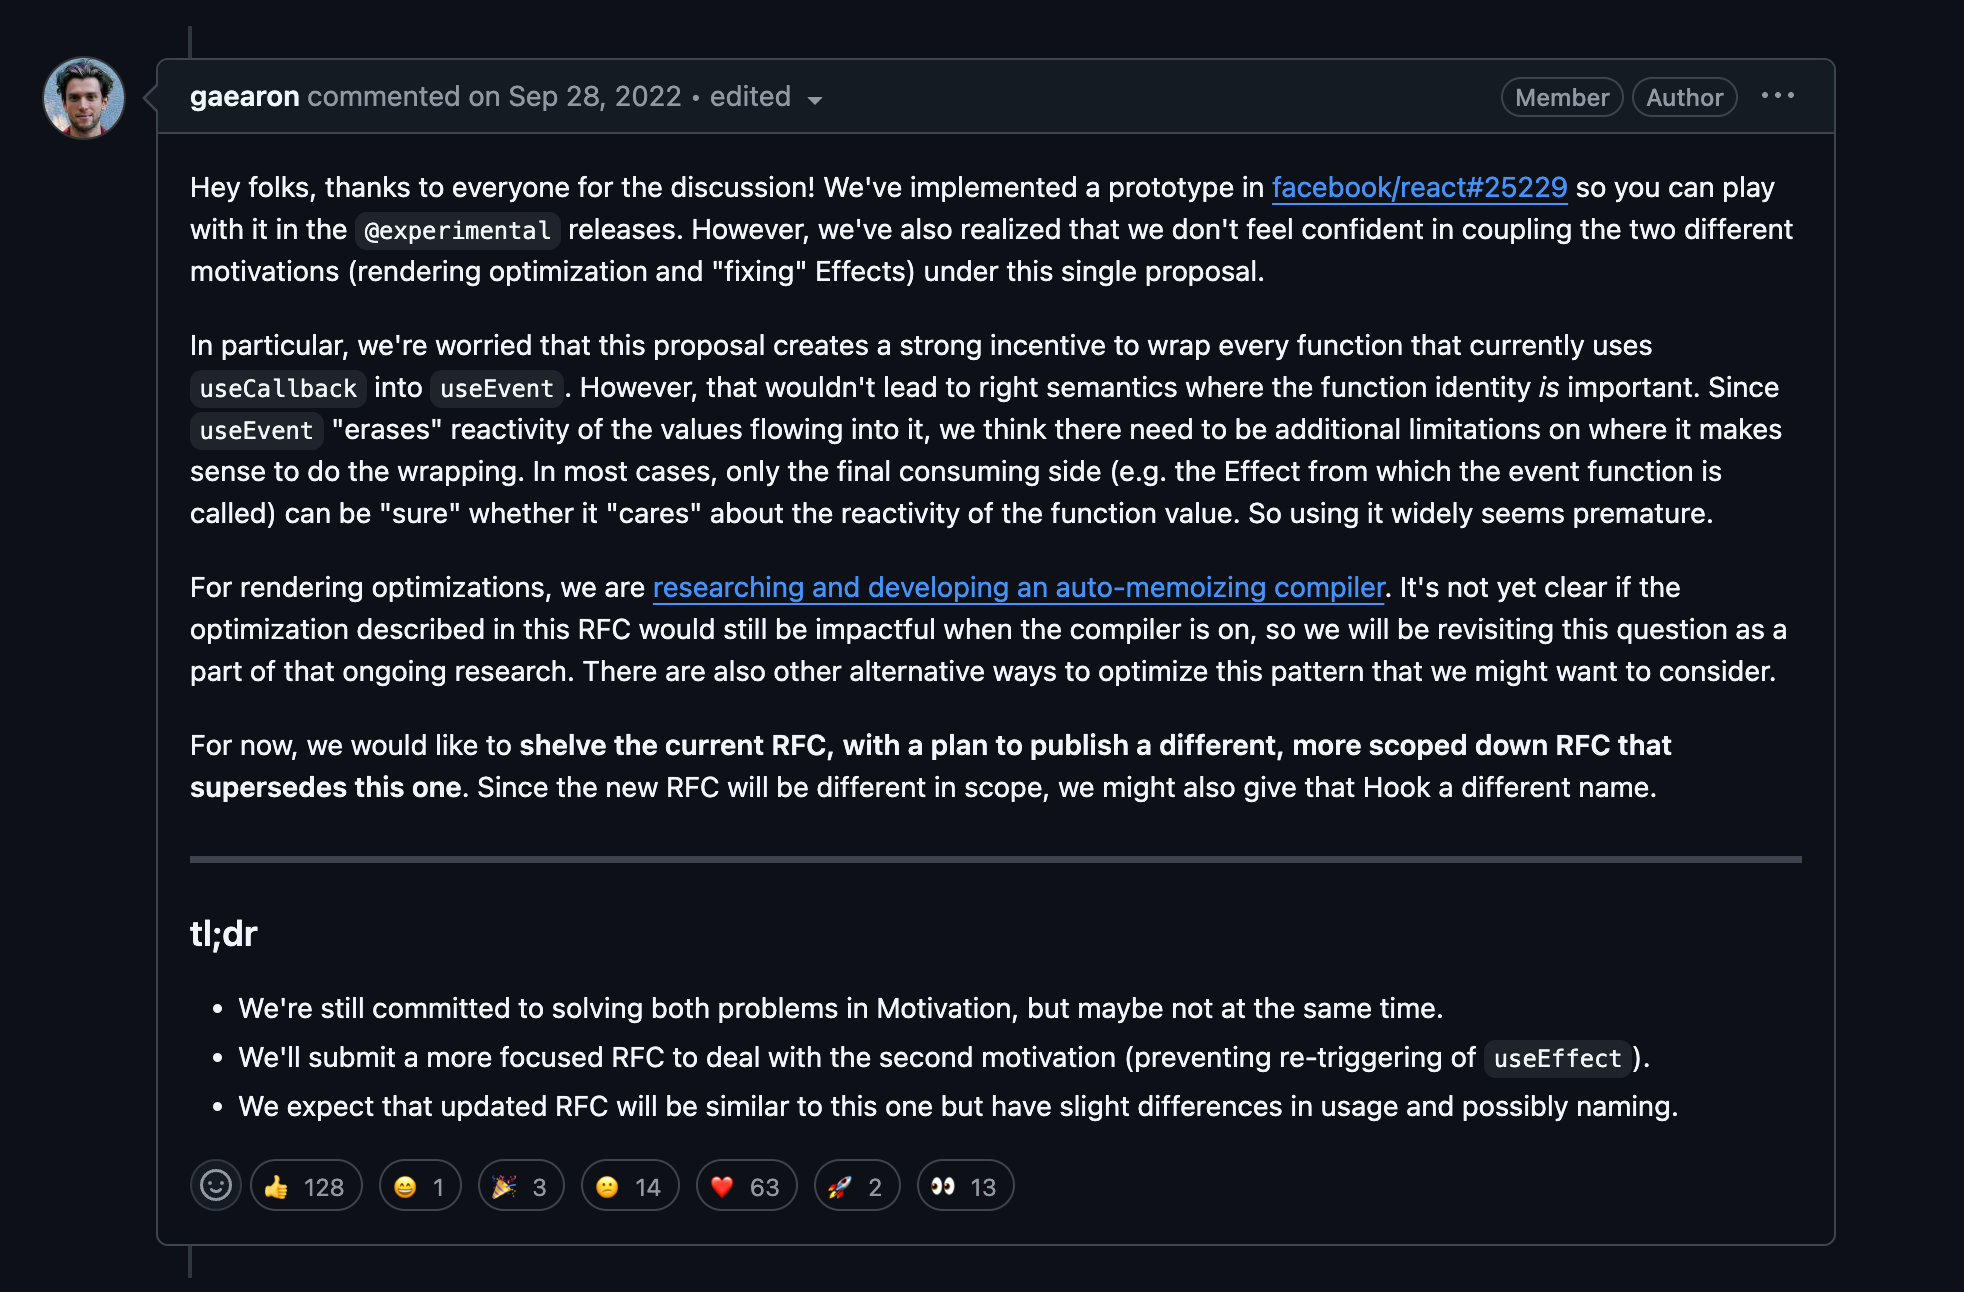Click the comment date Sep 28, 2022

(x=594, y=96)
